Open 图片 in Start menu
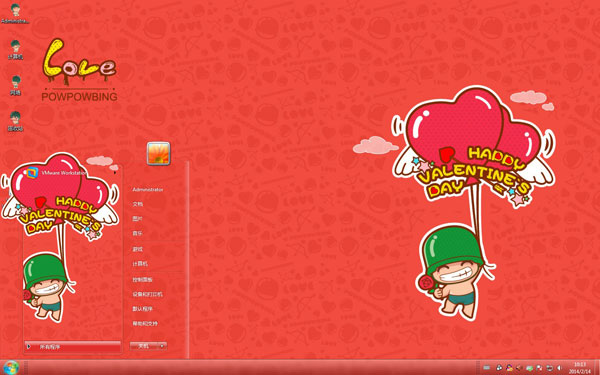Screen dimensions: 600x375 137,219
